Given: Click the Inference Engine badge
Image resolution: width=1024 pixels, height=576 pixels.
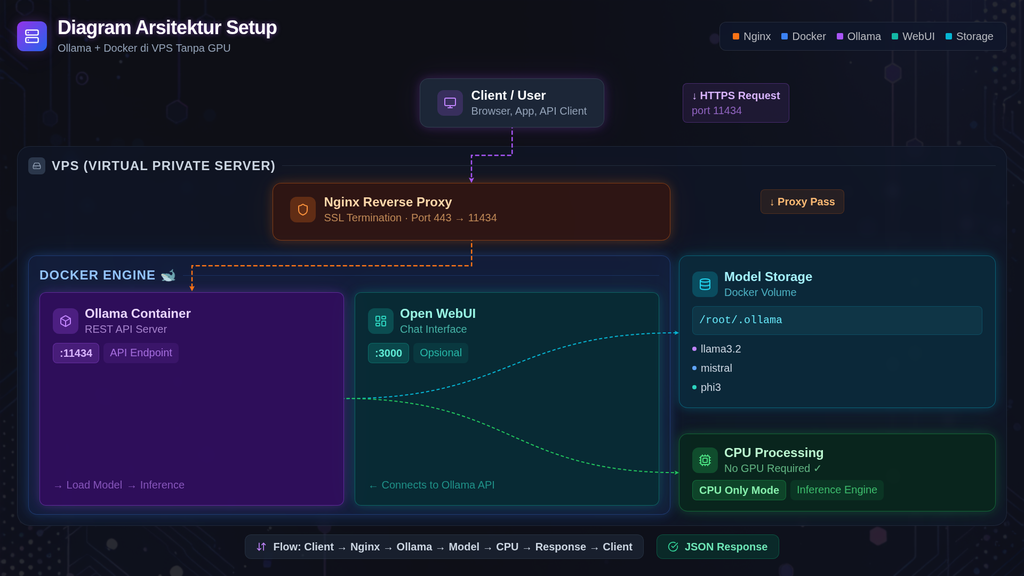Looking at the screenshot, I should point(837,490).
